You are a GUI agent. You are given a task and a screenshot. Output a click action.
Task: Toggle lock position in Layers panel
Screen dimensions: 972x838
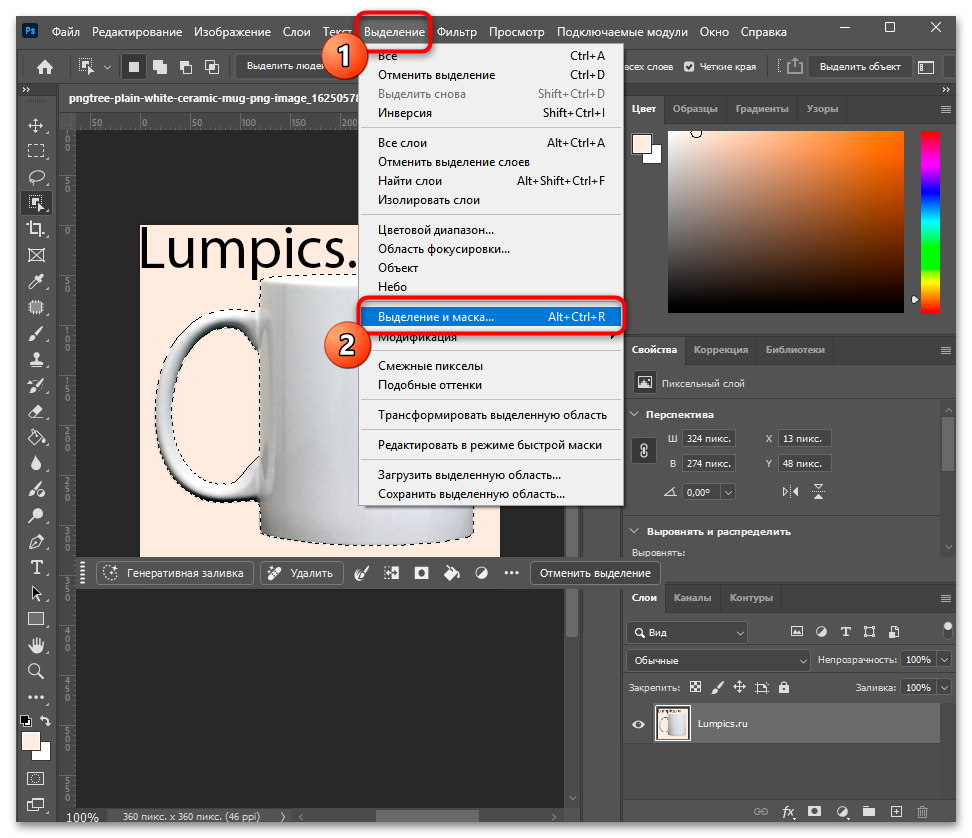(x=739, y=687)
